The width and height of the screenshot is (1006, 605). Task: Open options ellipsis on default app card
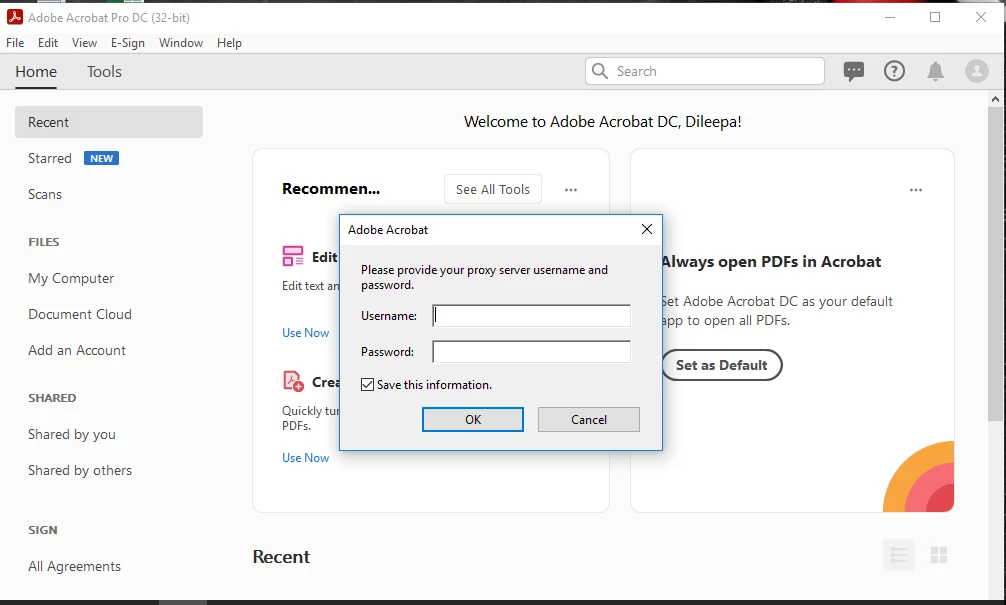tap(916, 190)
